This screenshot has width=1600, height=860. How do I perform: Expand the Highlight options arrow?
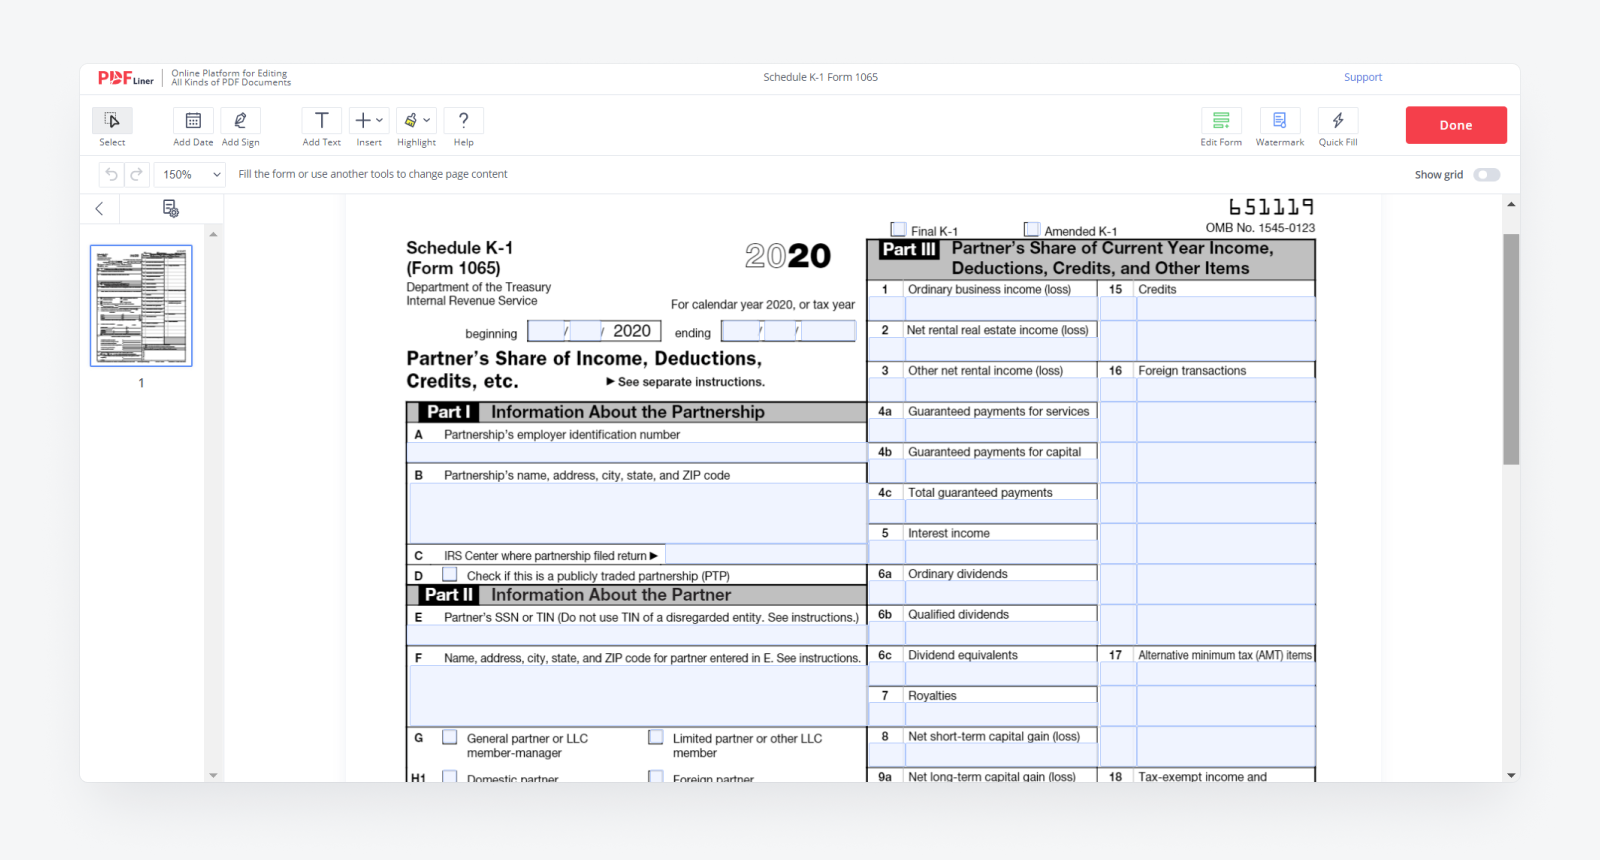[427, 120]
